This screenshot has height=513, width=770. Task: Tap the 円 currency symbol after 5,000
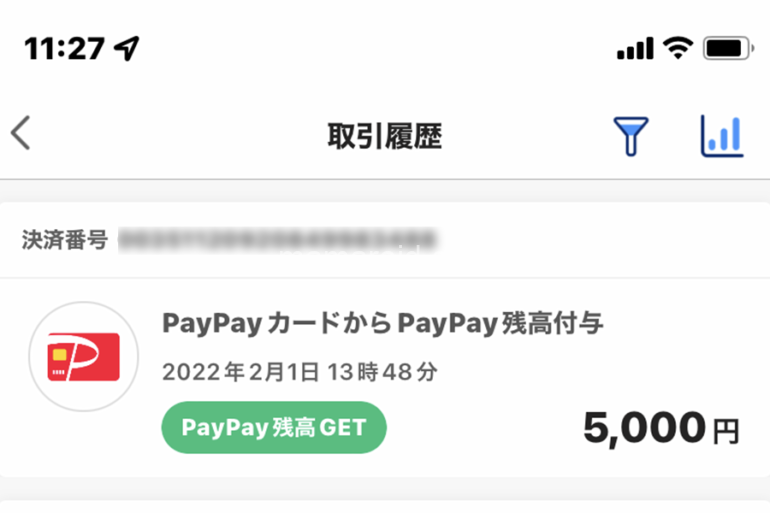pos(726,432)
